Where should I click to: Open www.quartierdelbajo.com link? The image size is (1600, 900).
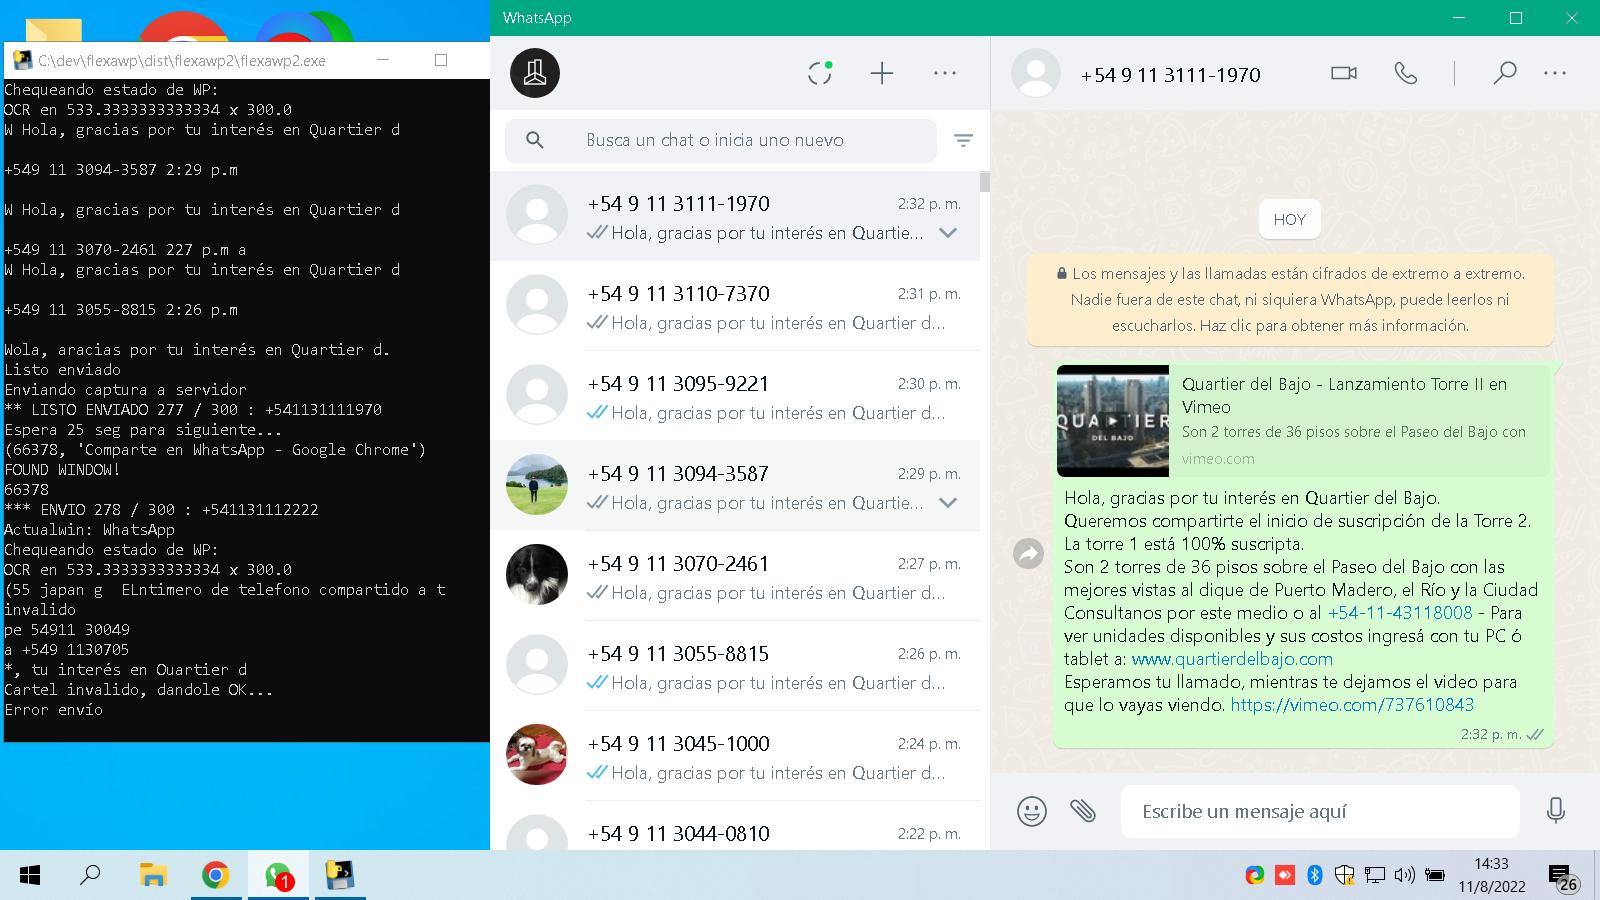pos(1232,659)
